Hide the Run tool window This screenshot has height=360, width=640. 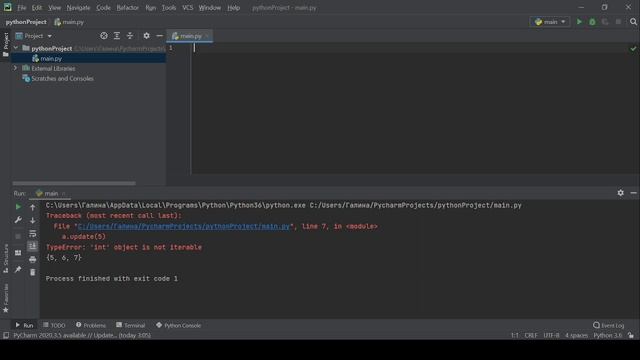coord(633,193)
